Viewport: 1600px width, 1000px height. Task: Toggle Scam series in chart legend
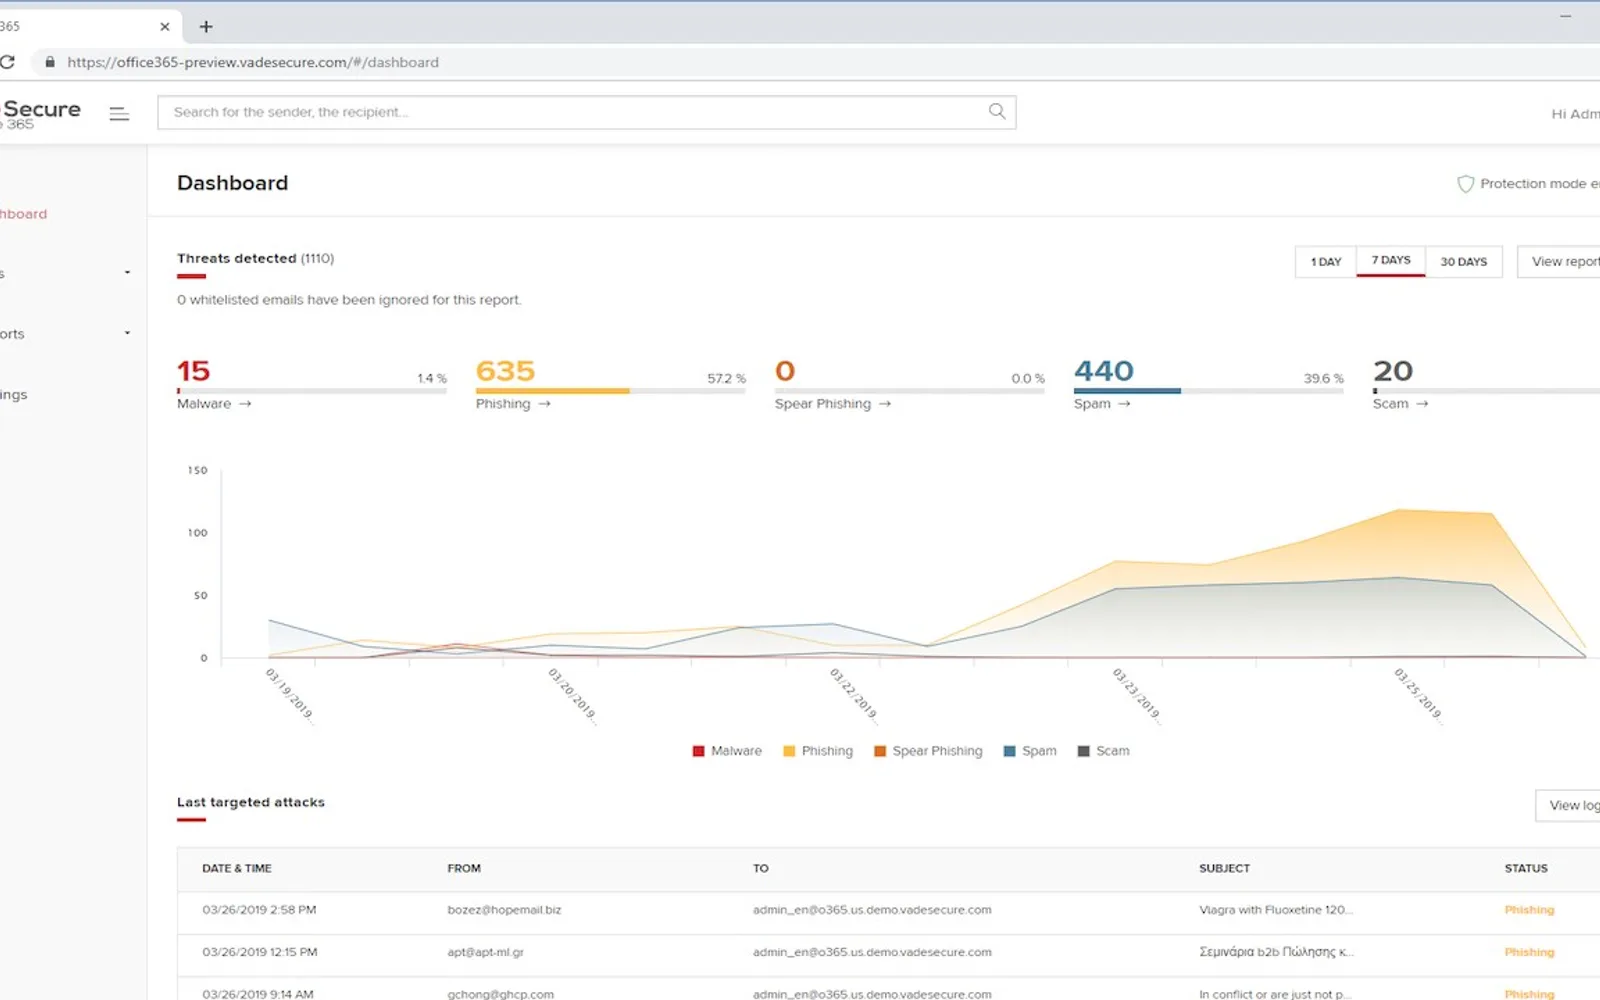(x=1103, y=751)
